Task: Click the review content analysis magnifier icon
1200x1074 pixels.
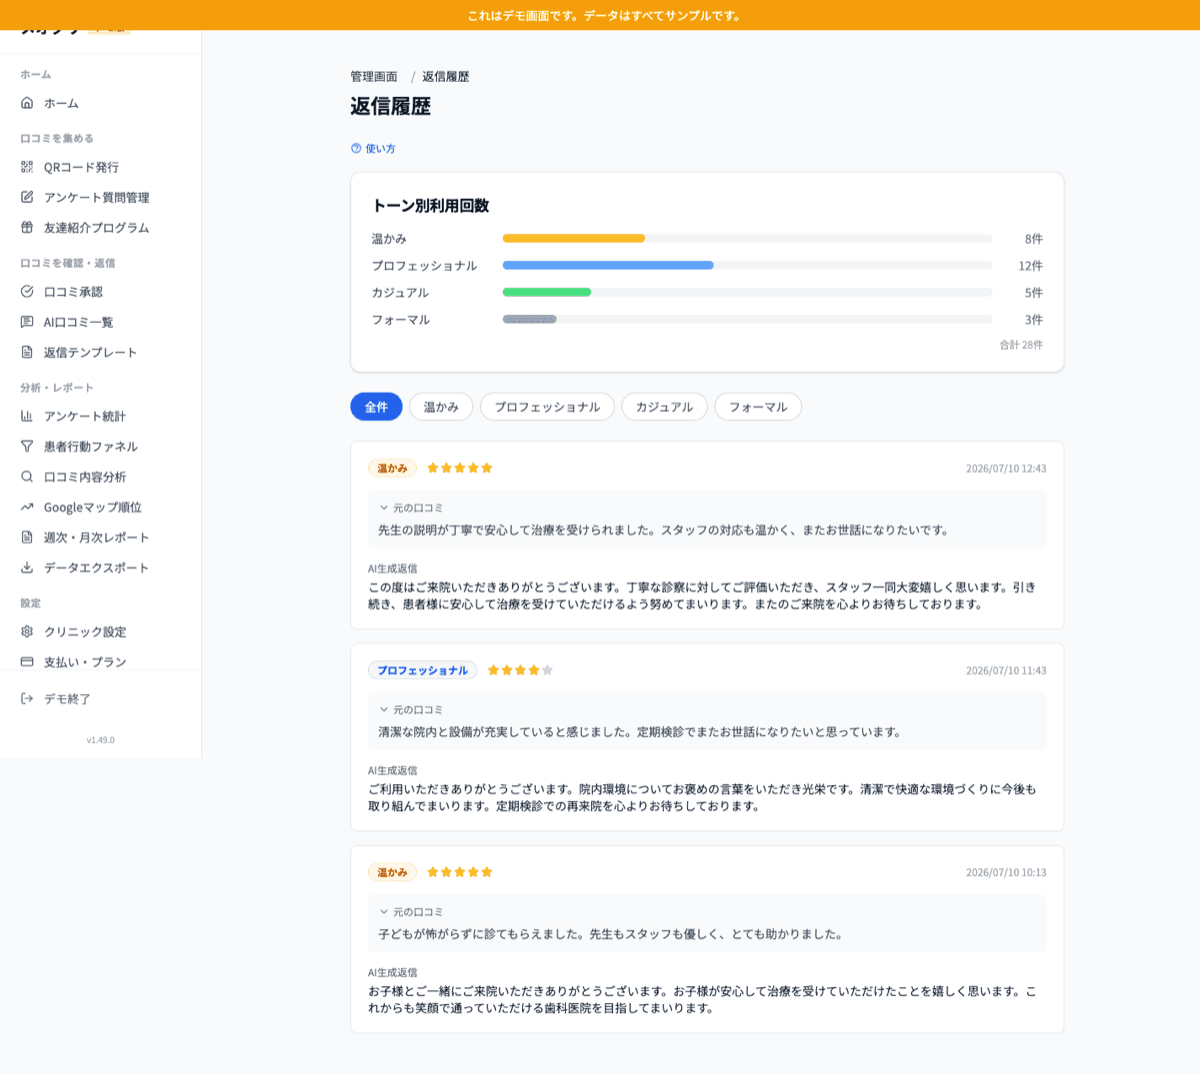Action: pyautogui.click(x=27, y=476)
